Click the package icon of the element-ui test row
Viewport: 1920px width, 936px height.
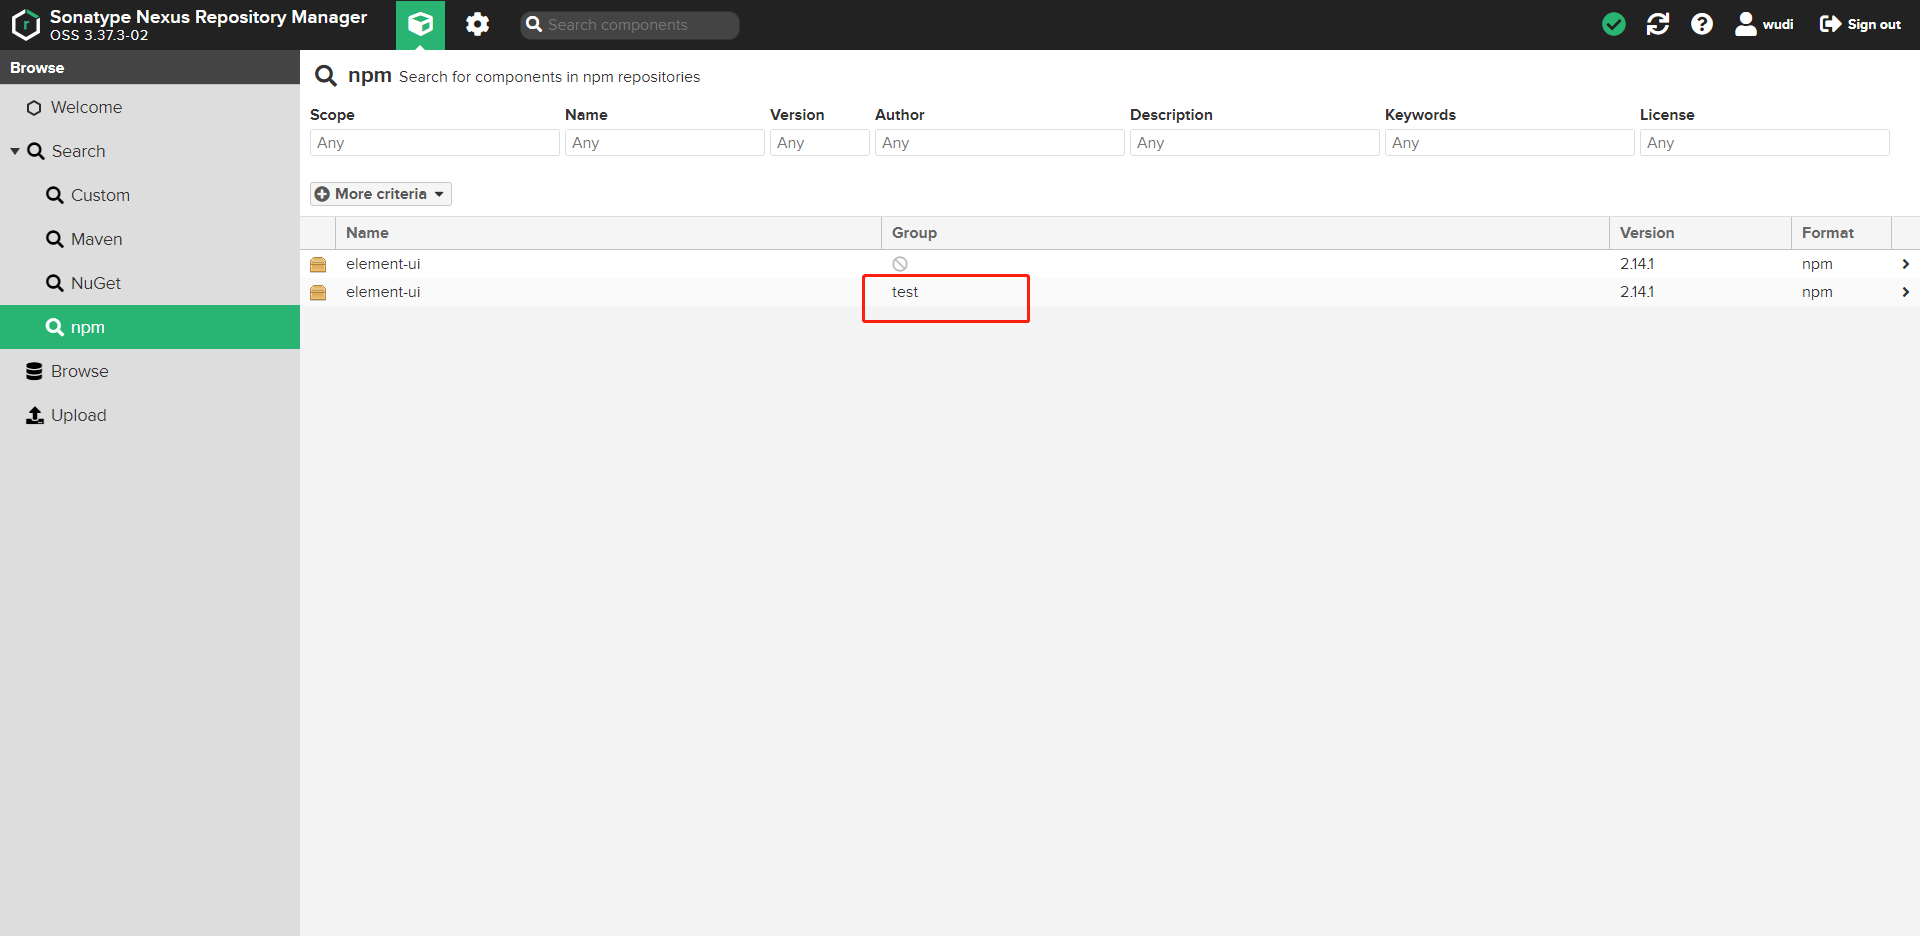(318, 292)
